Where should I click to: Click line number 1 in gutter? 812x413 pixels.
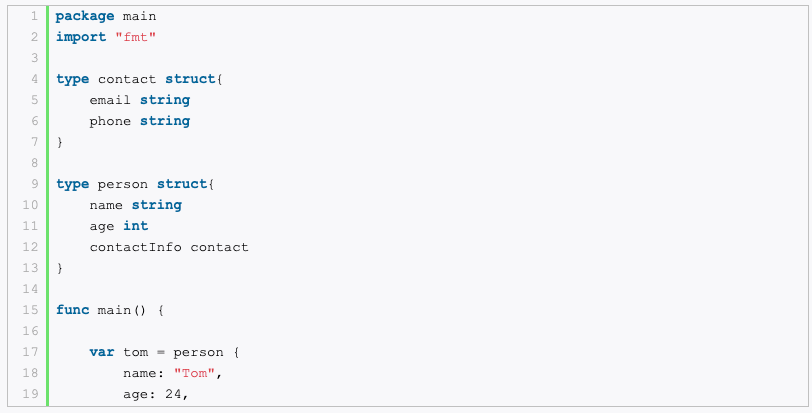pos(33,16)
